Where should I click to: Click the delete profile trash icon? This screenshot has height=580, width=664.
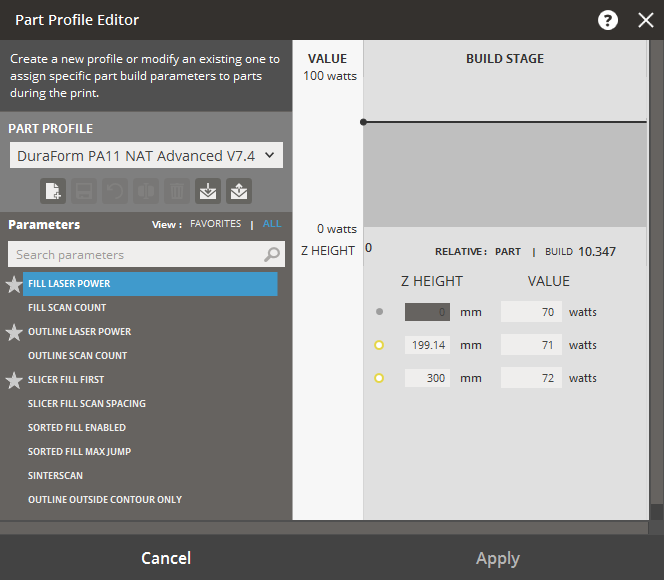click(176, 190)
